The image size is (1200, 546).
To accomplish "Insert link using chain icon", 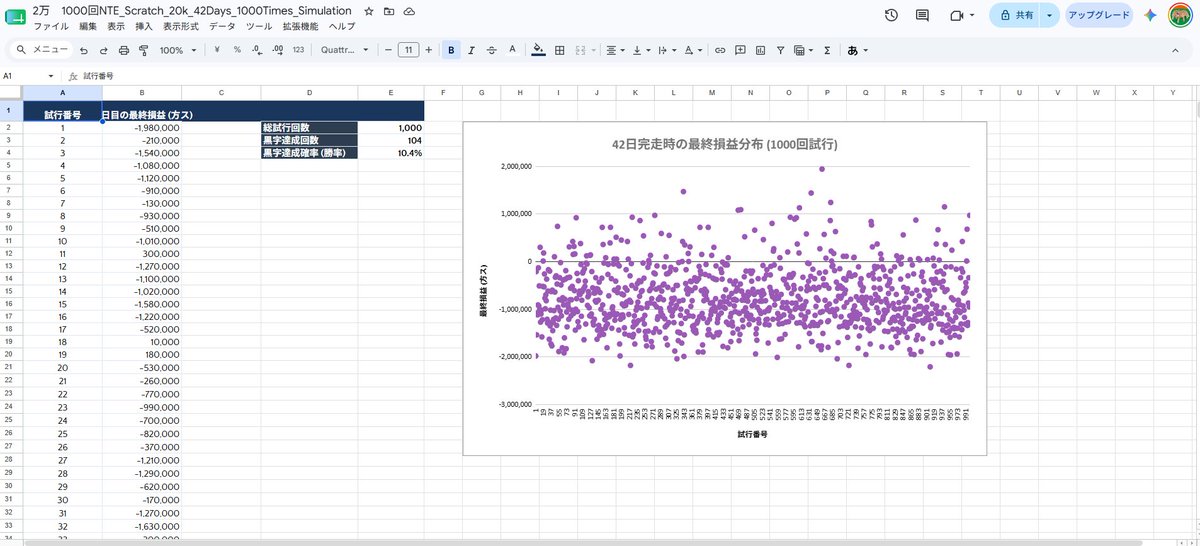I will coord(720,49).
